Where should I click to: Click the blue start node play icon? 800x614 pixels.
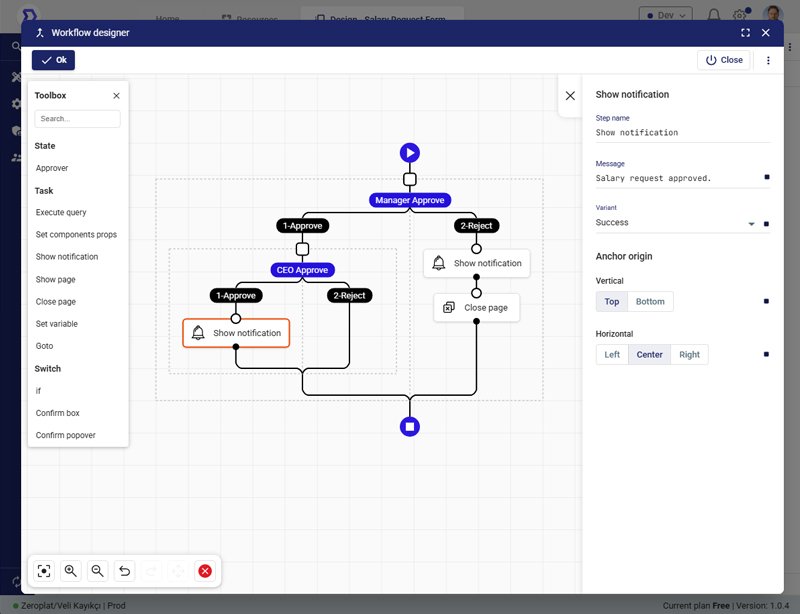click(x=409, y=153)
